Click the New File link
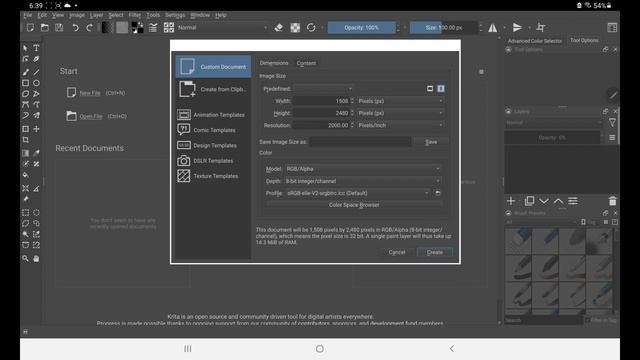Viewport: 640px width, 360px height. (90, 93)
